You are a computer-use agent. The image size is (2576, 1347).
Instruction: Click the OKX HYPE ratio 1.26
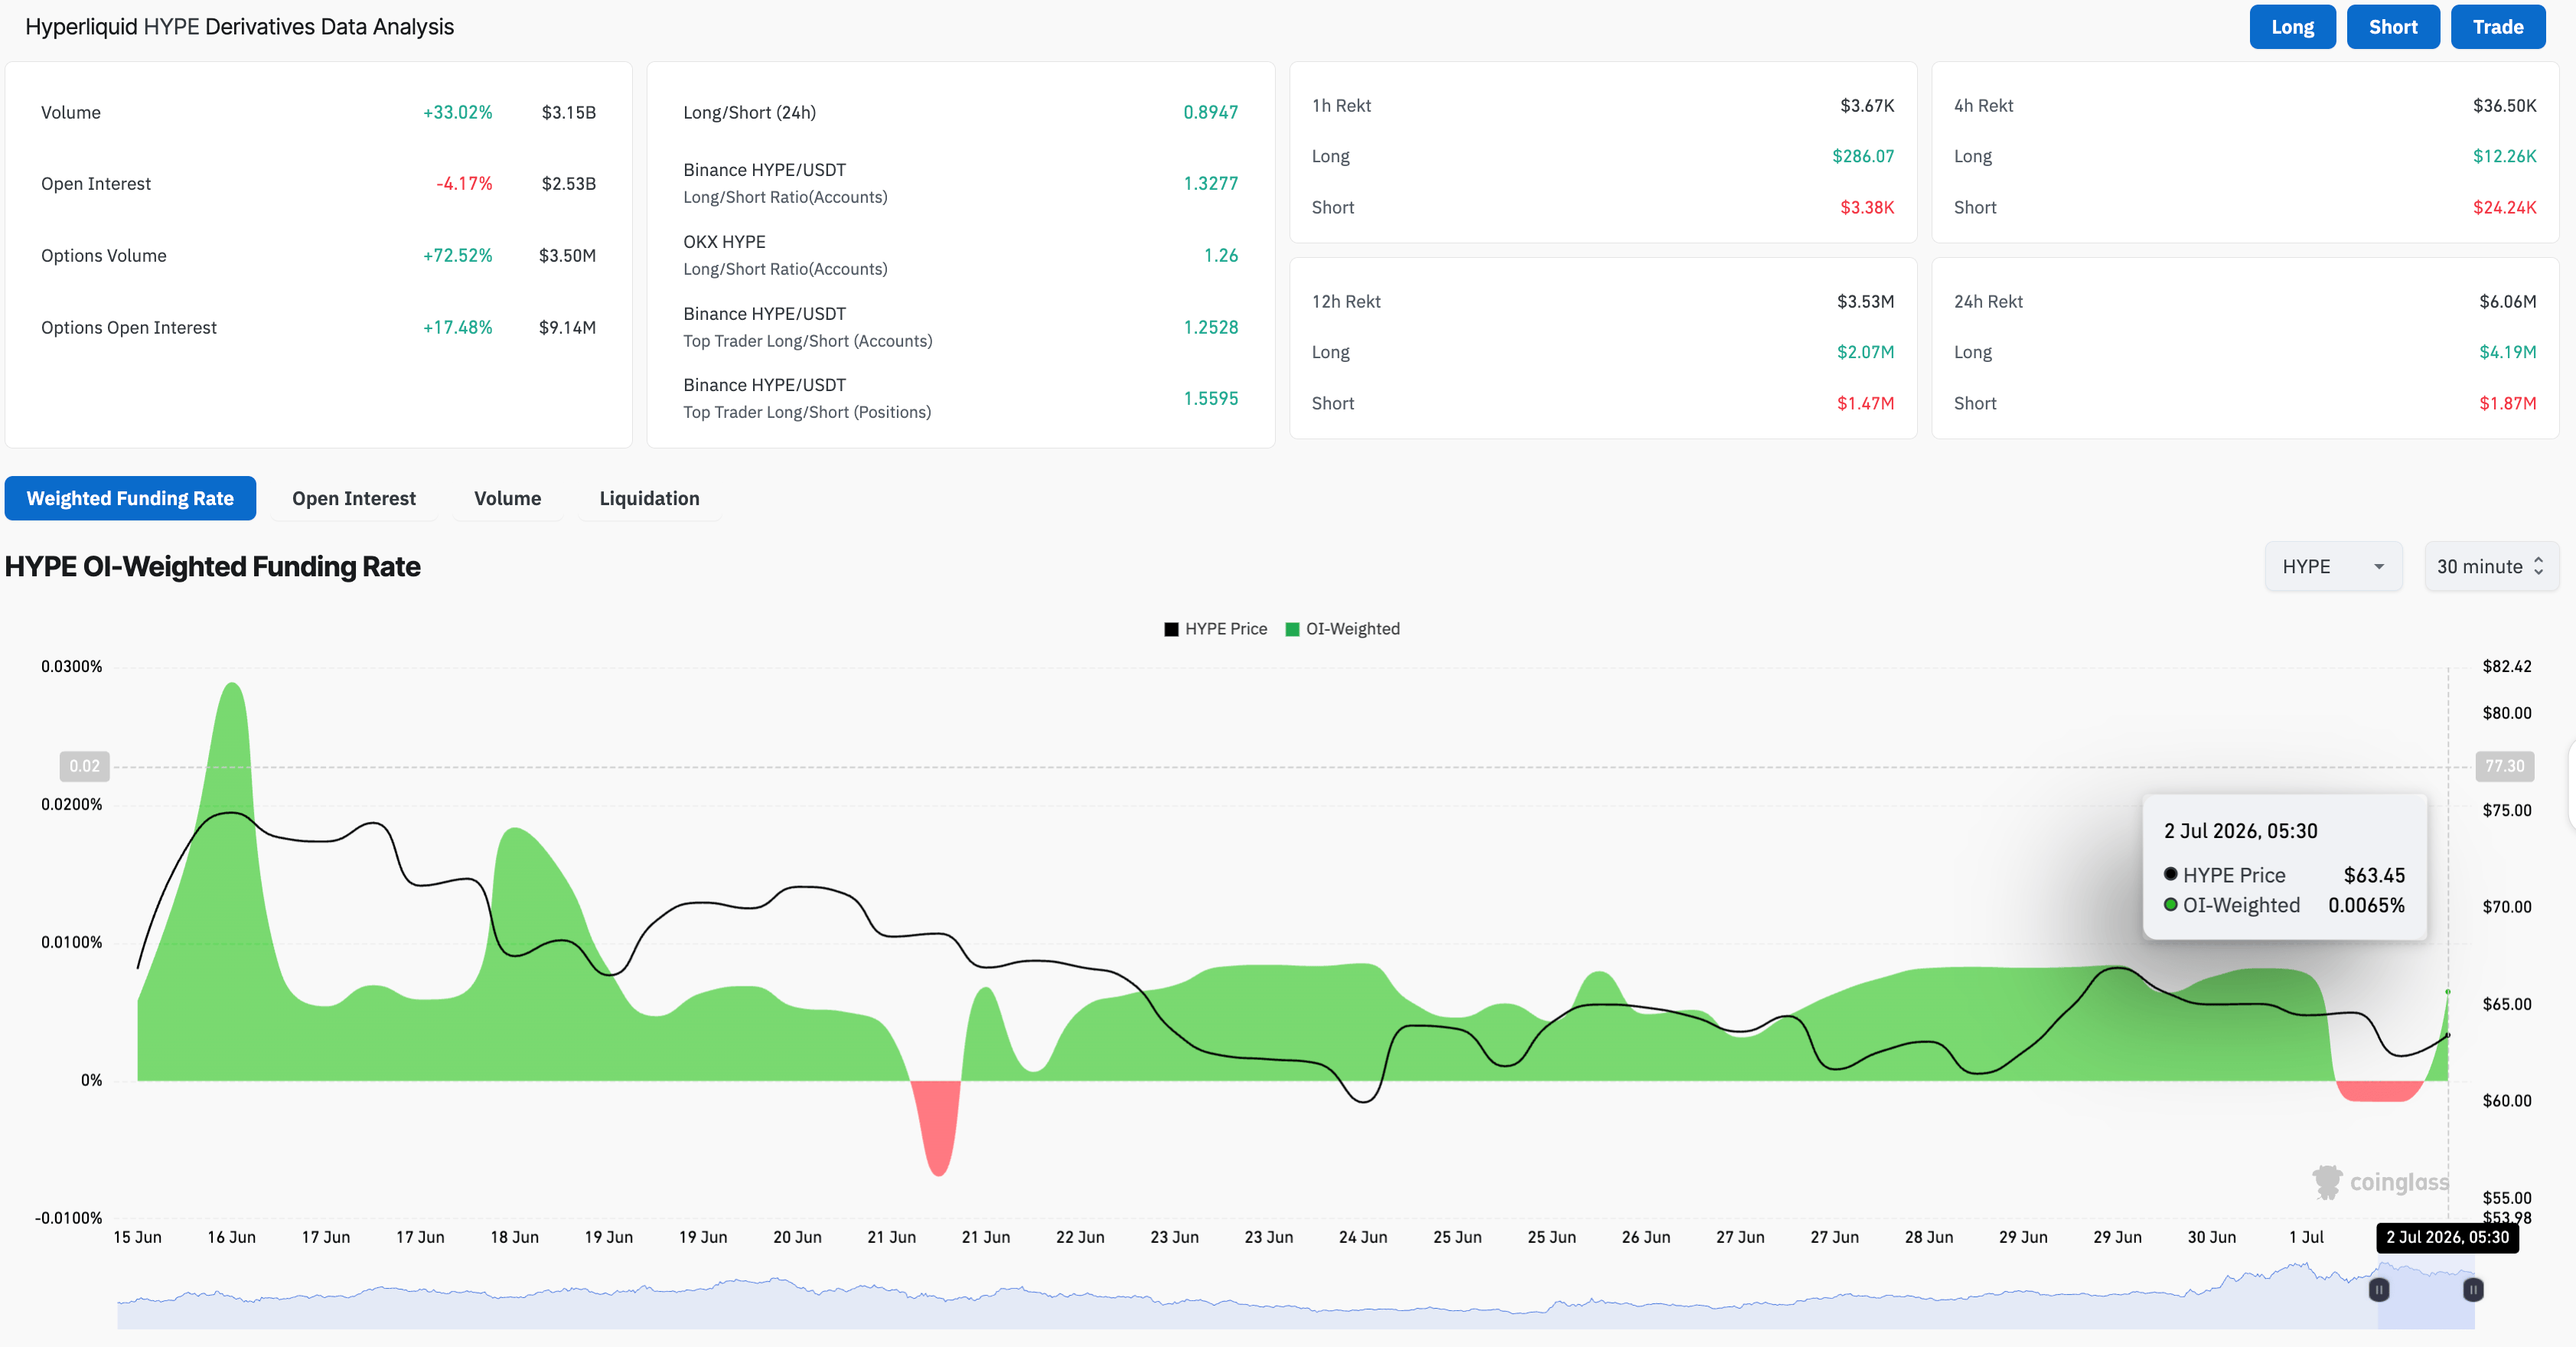pyautogui.click(x=1221, y=255)
